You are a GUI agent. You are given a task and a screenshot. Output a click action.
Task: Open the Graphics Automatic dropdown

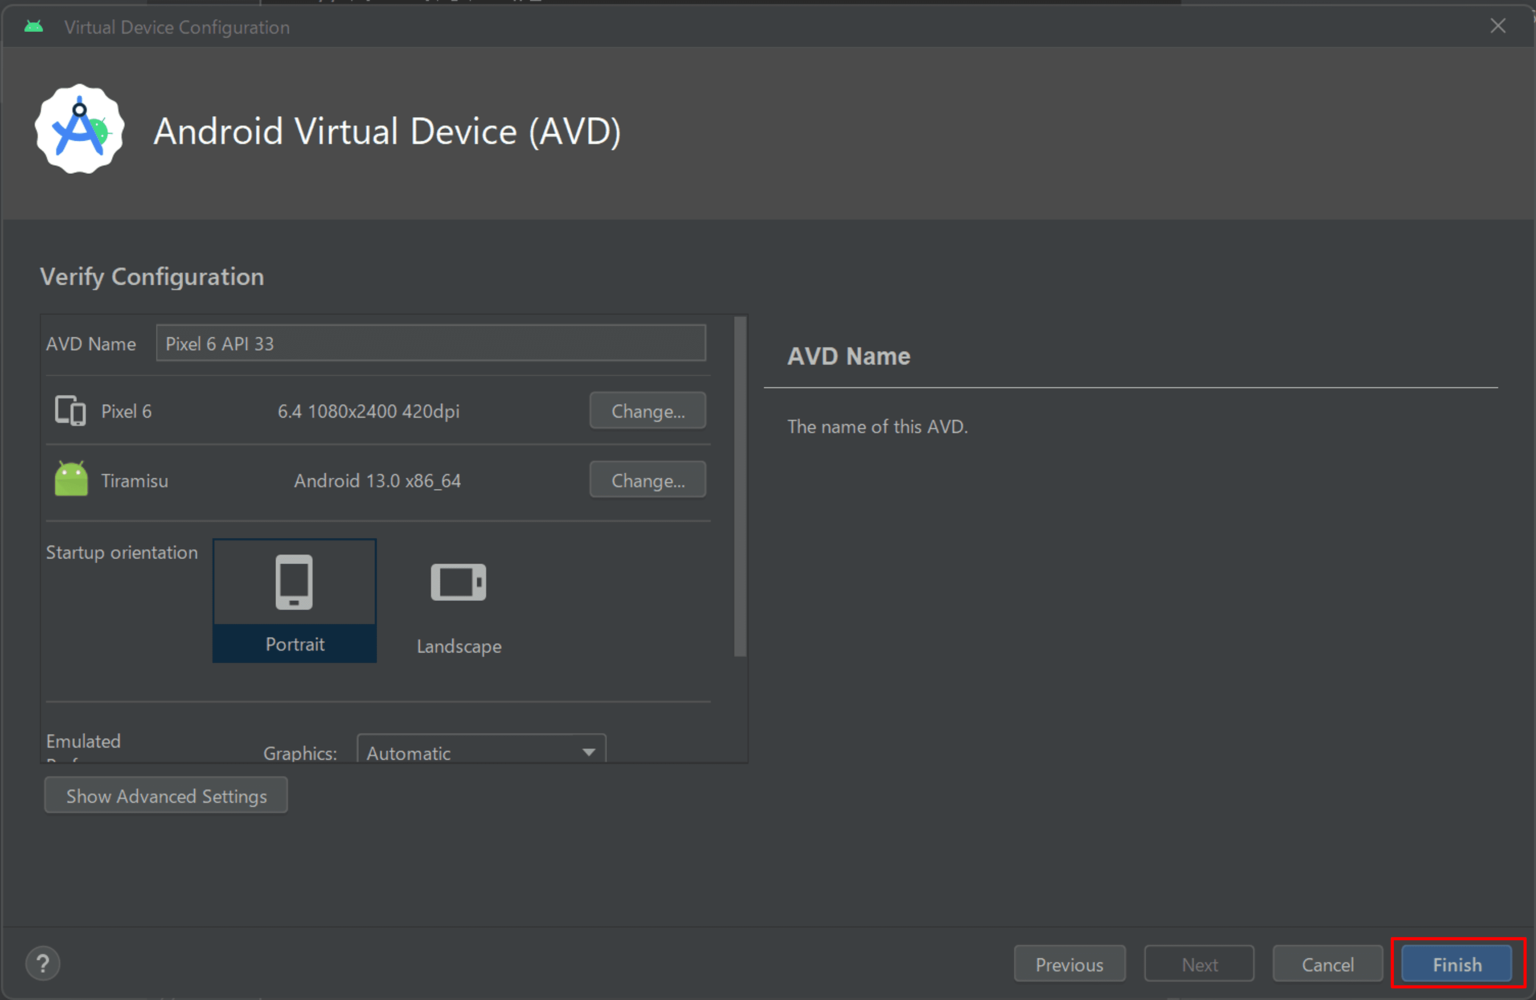(481, 752)
